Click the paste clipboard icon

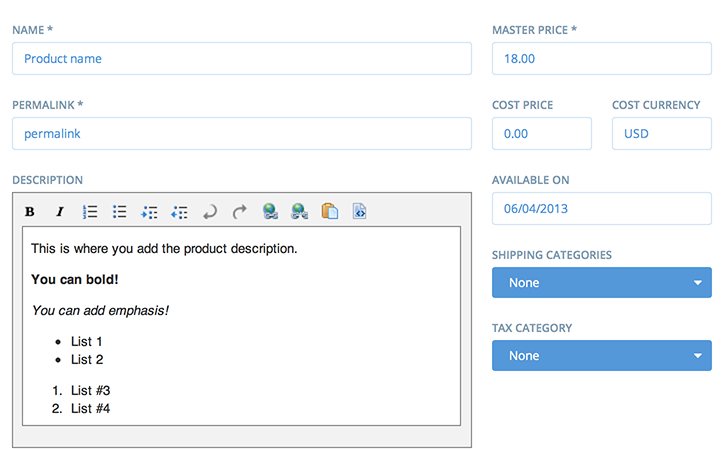[330, 211]
